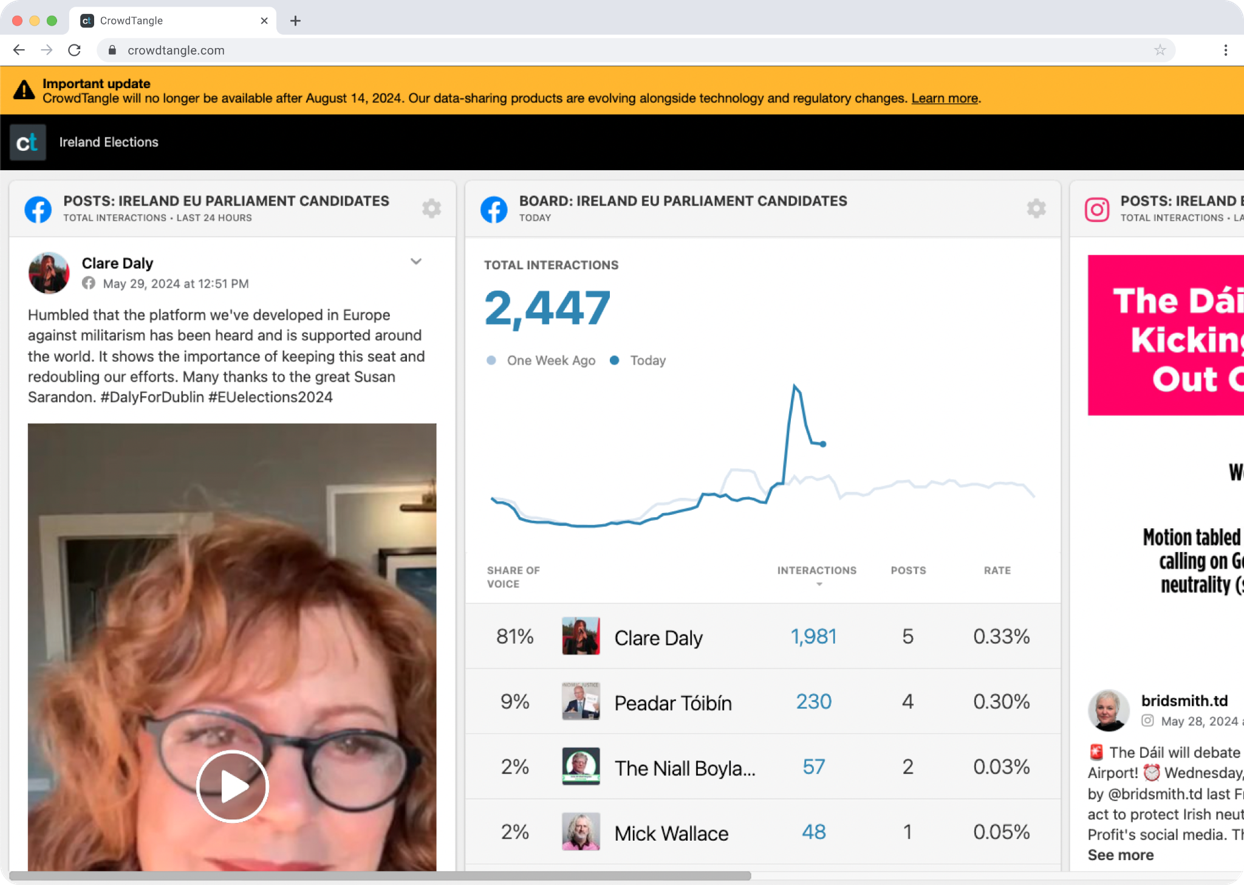Click Clare Daly post author name
The height and width of the screenshot is (885, 1244).
[117, 263]
